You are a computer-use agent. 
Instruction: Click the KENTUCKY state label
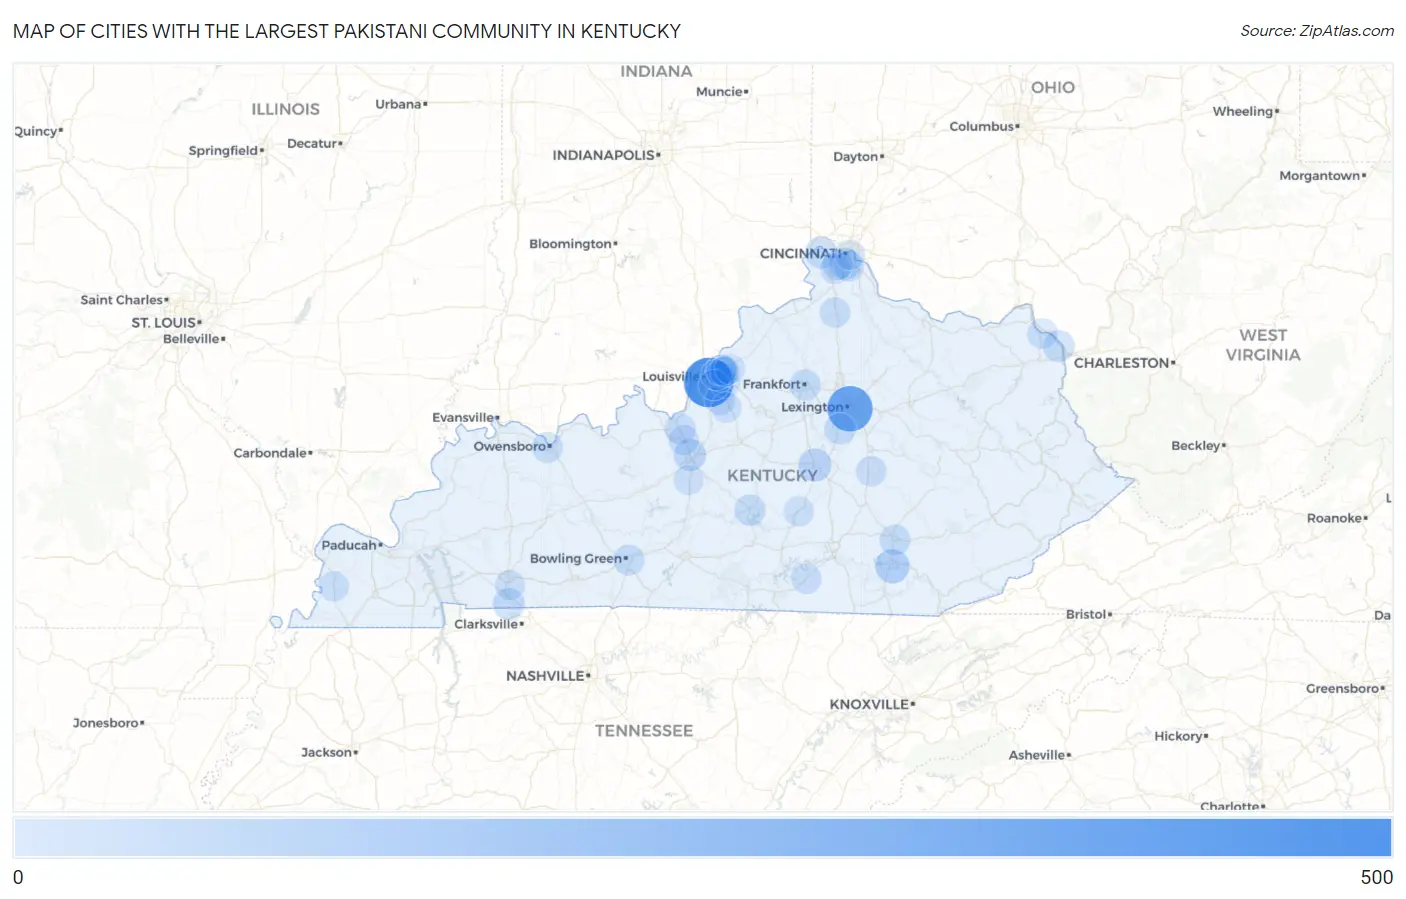pos(772,475)
